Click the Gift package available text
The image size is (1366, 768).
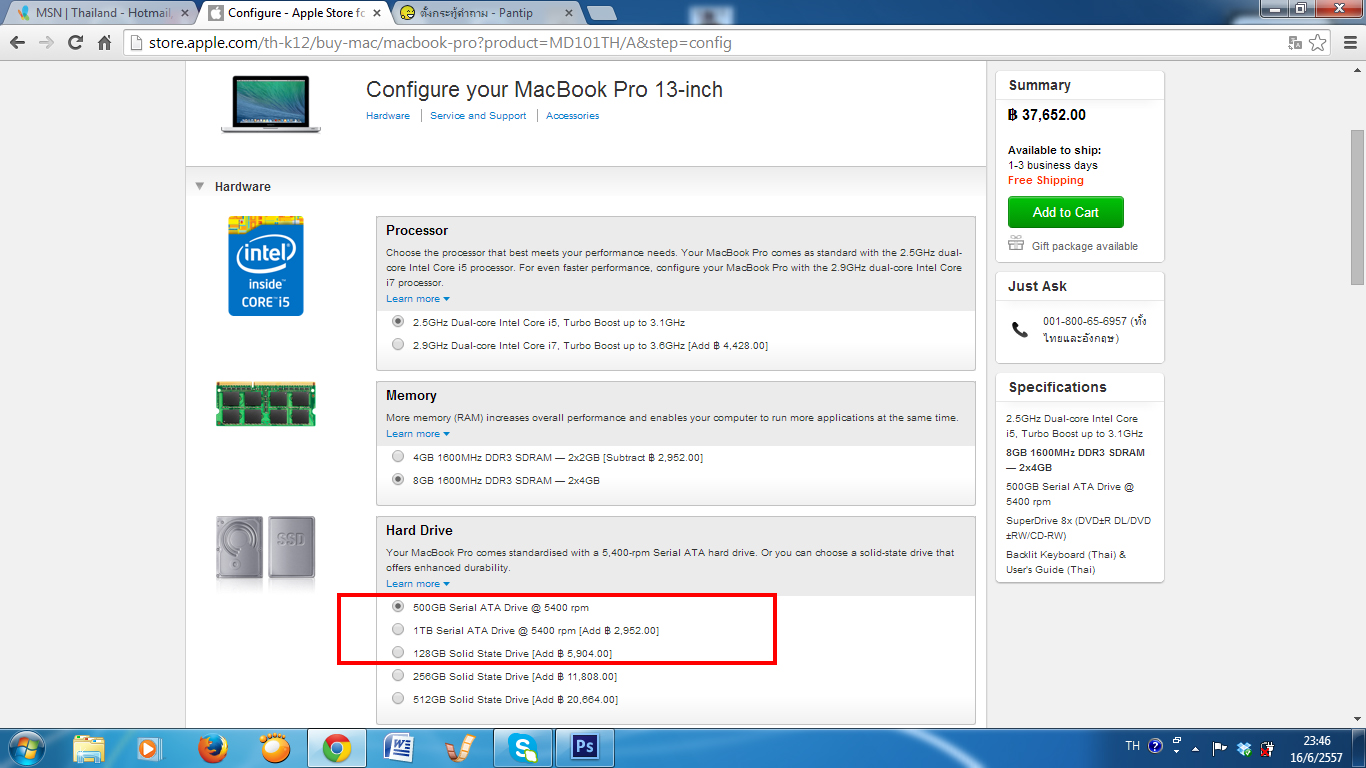click(1085, 246)
